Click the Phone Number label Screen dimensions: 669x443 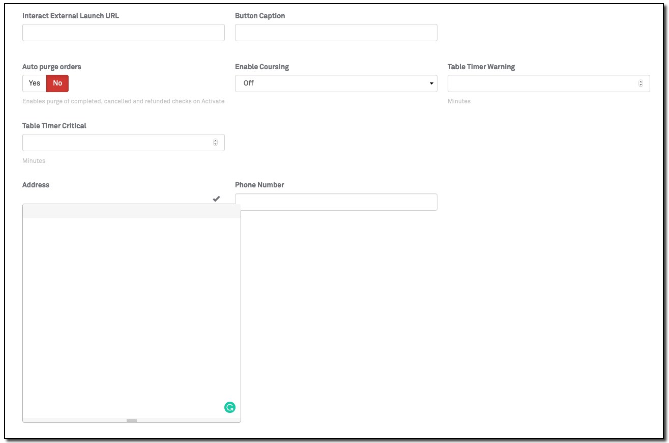coord(259,185)
